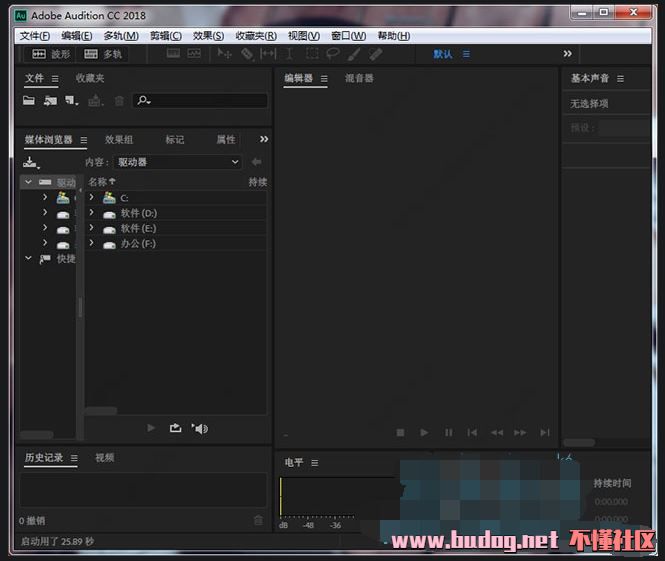665x561 pixels.
Task: Open the 文件 panel menu icon
Action: pos(55,79)
